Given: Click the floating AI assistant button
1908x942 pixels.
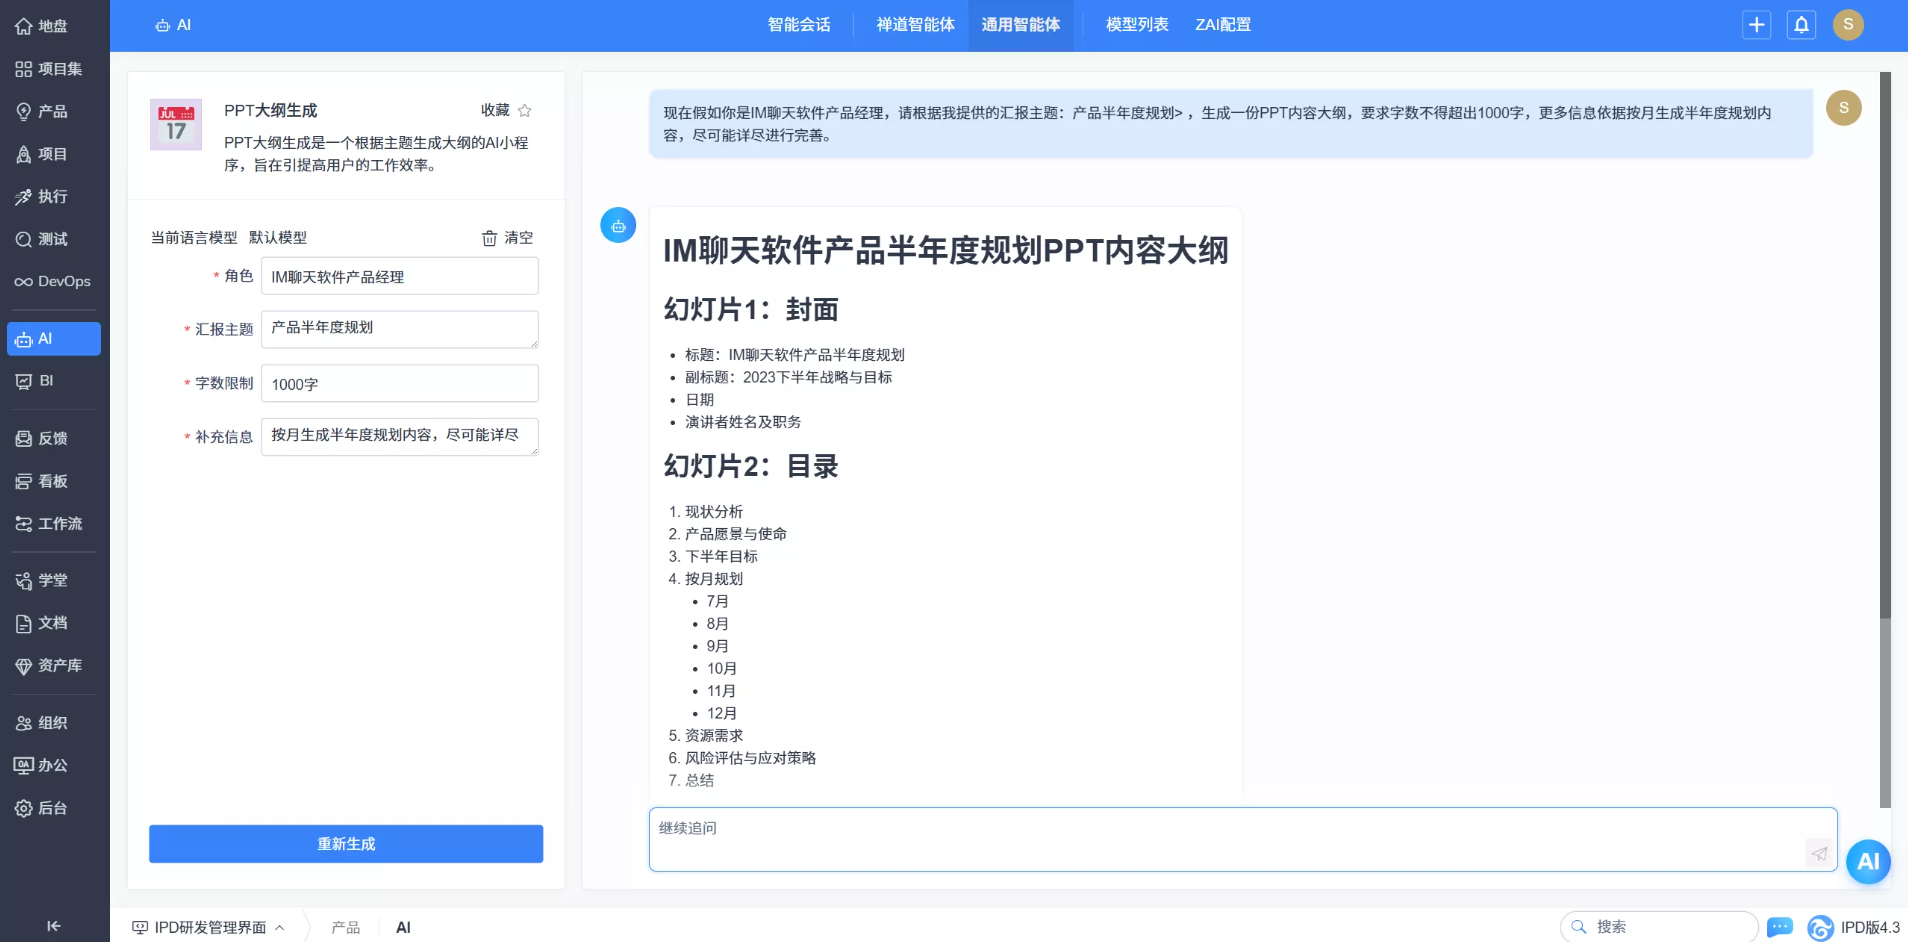Looking at the screenshot, I should tap(1868, 862).
